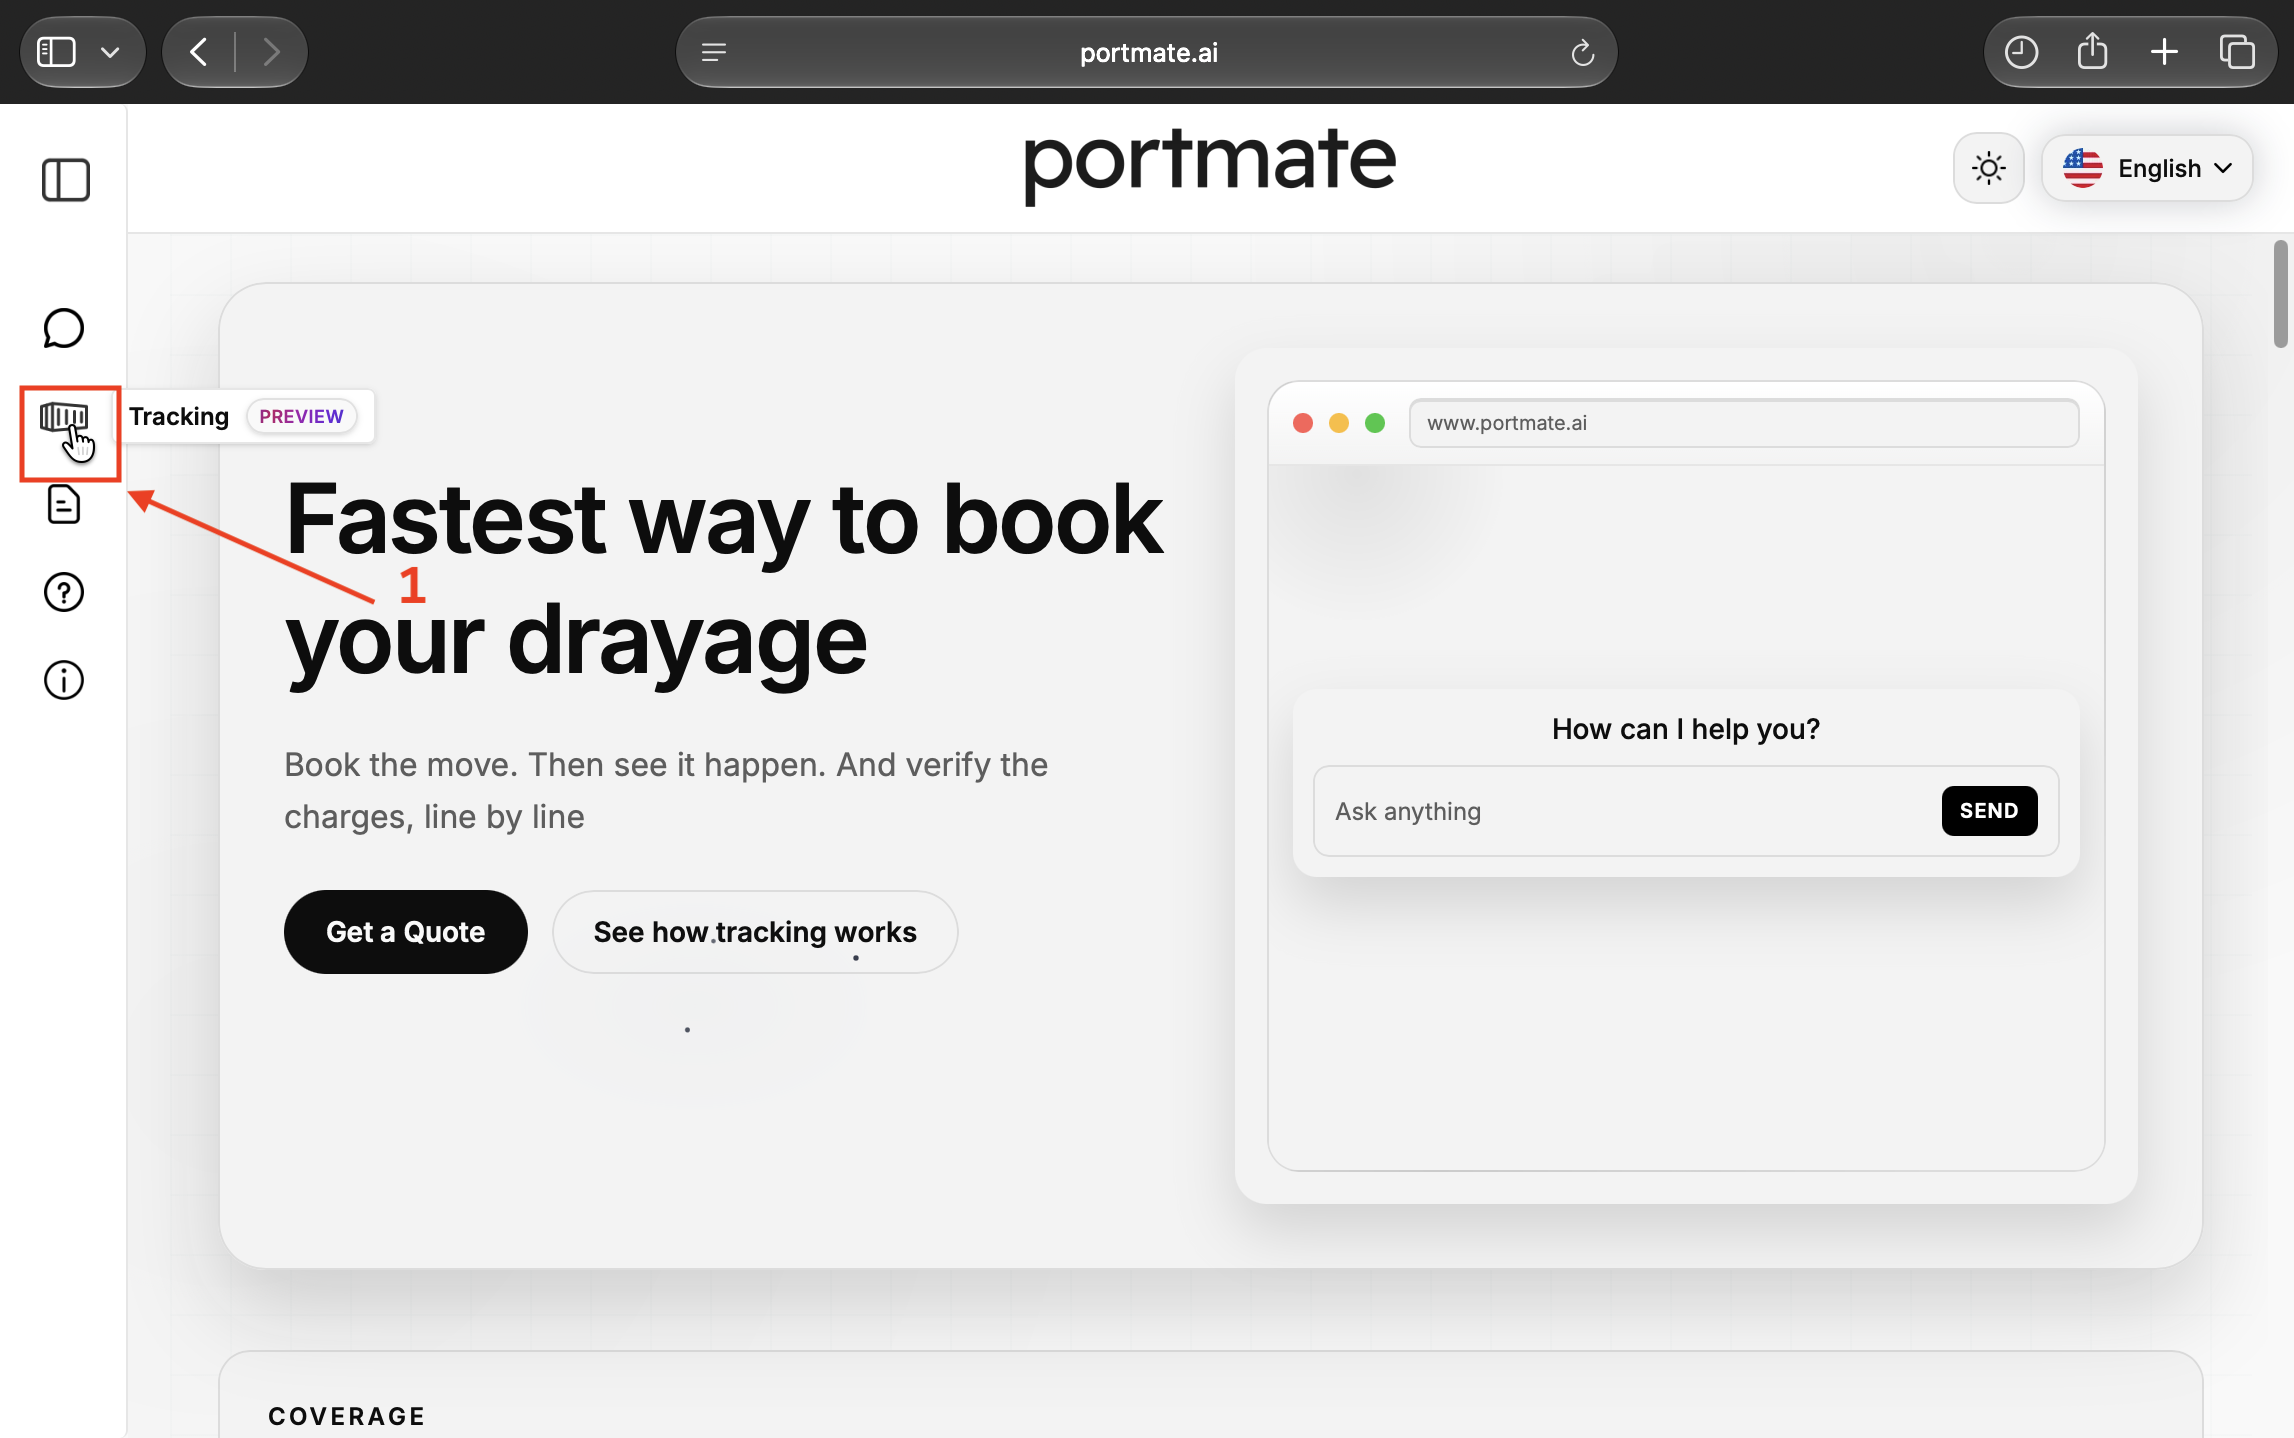Toggle the Safari sidebar button

point(56,52)
